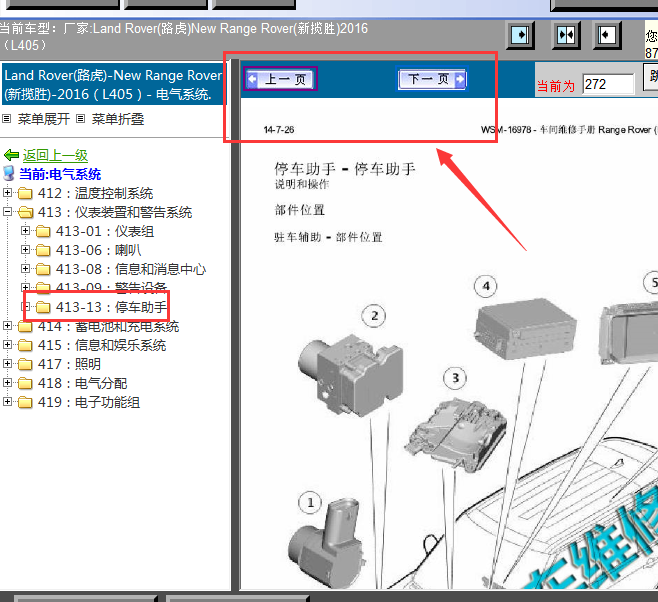The width and height of the screenshot is (658, 602).
Task: Click the collapse-left-panel arrow icon
Action: (607, 35)
